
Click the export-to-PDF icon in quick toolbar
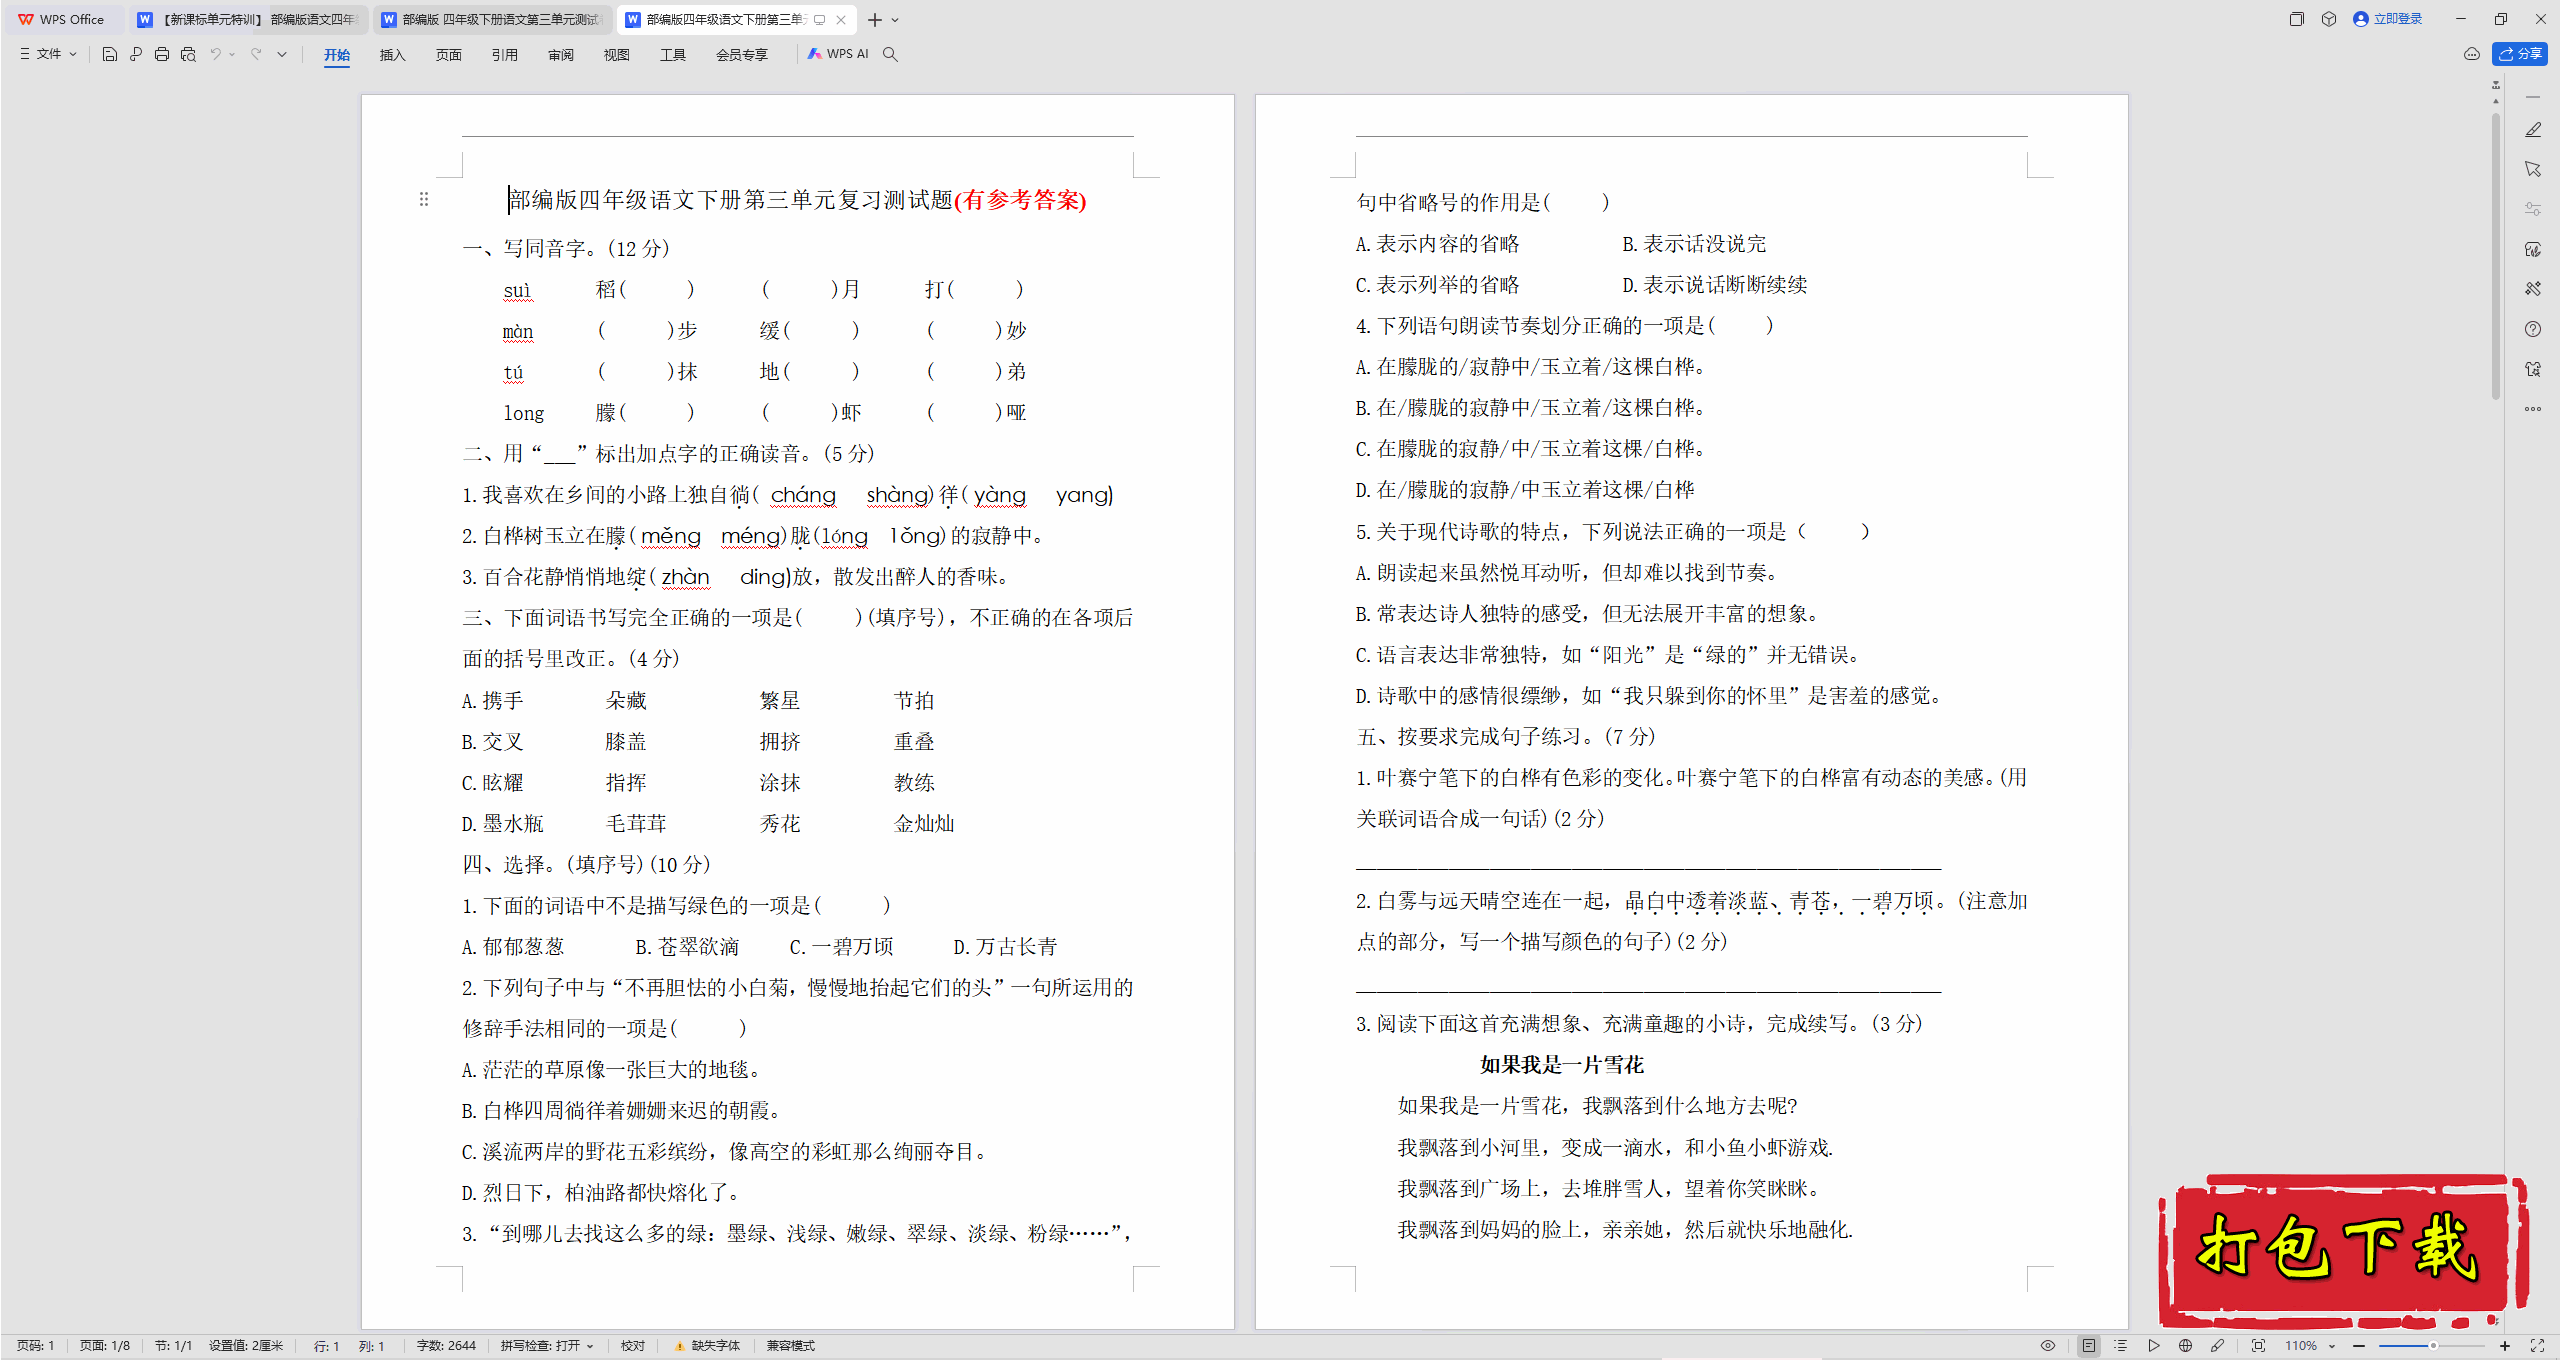click(136, 54)
